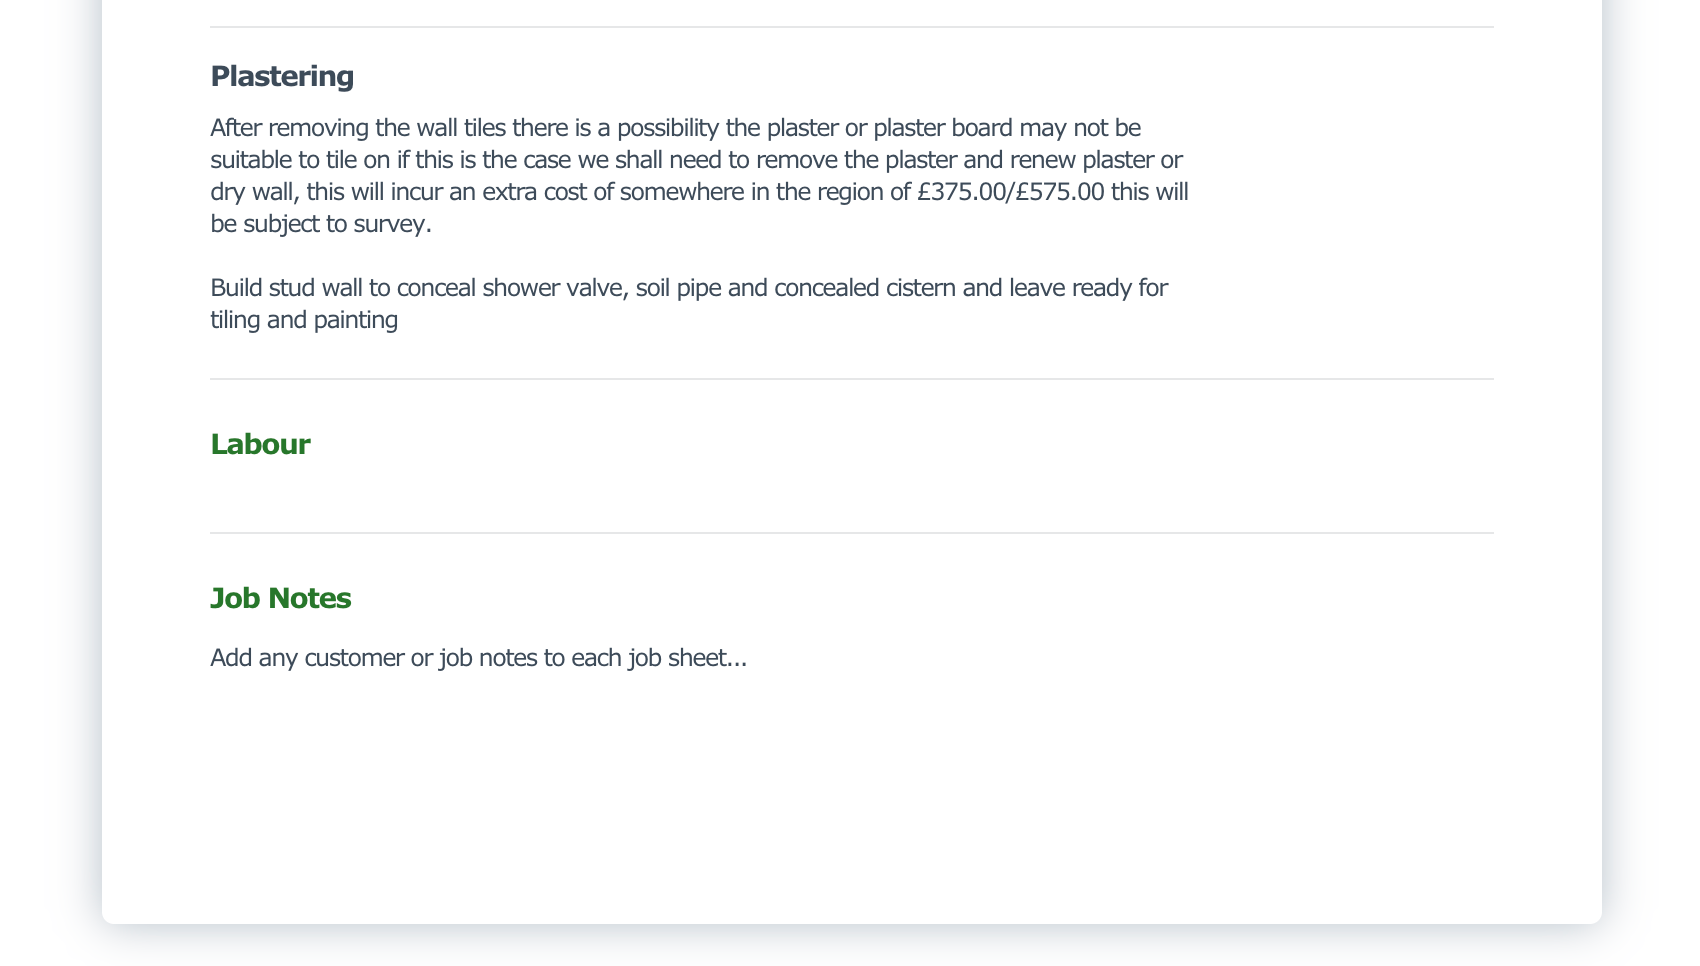The height and width of the screenshot is (966, 1700).
Task: Click the 'be subject to survey.' line
Action: 321,224
